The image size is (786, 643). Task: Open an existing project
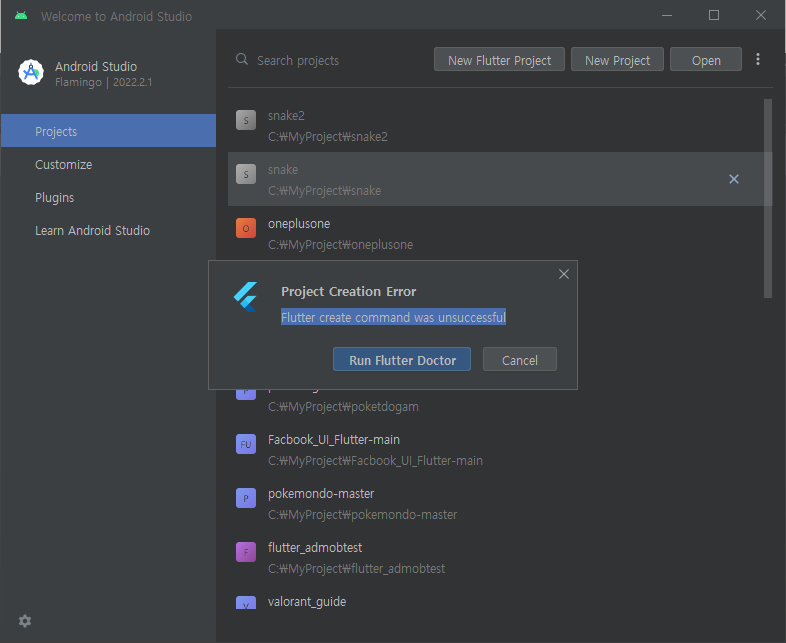[706, 60]
